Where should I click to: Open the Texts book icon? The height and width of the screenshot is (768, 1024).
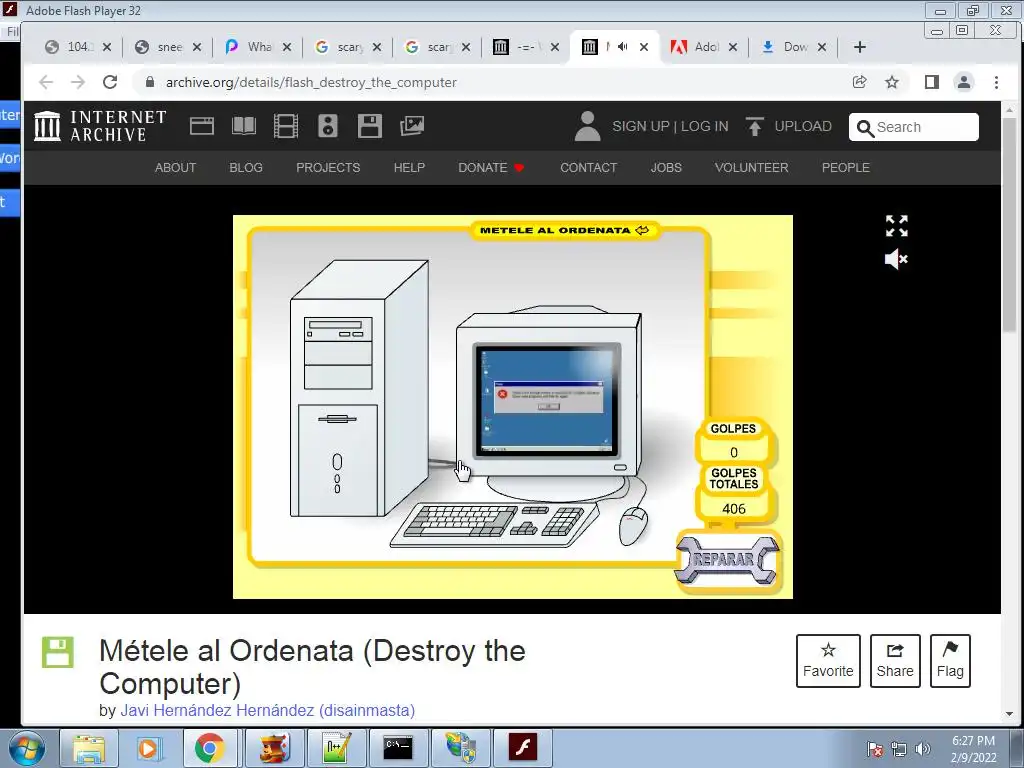pyautogui.click(x=244, y=125)
